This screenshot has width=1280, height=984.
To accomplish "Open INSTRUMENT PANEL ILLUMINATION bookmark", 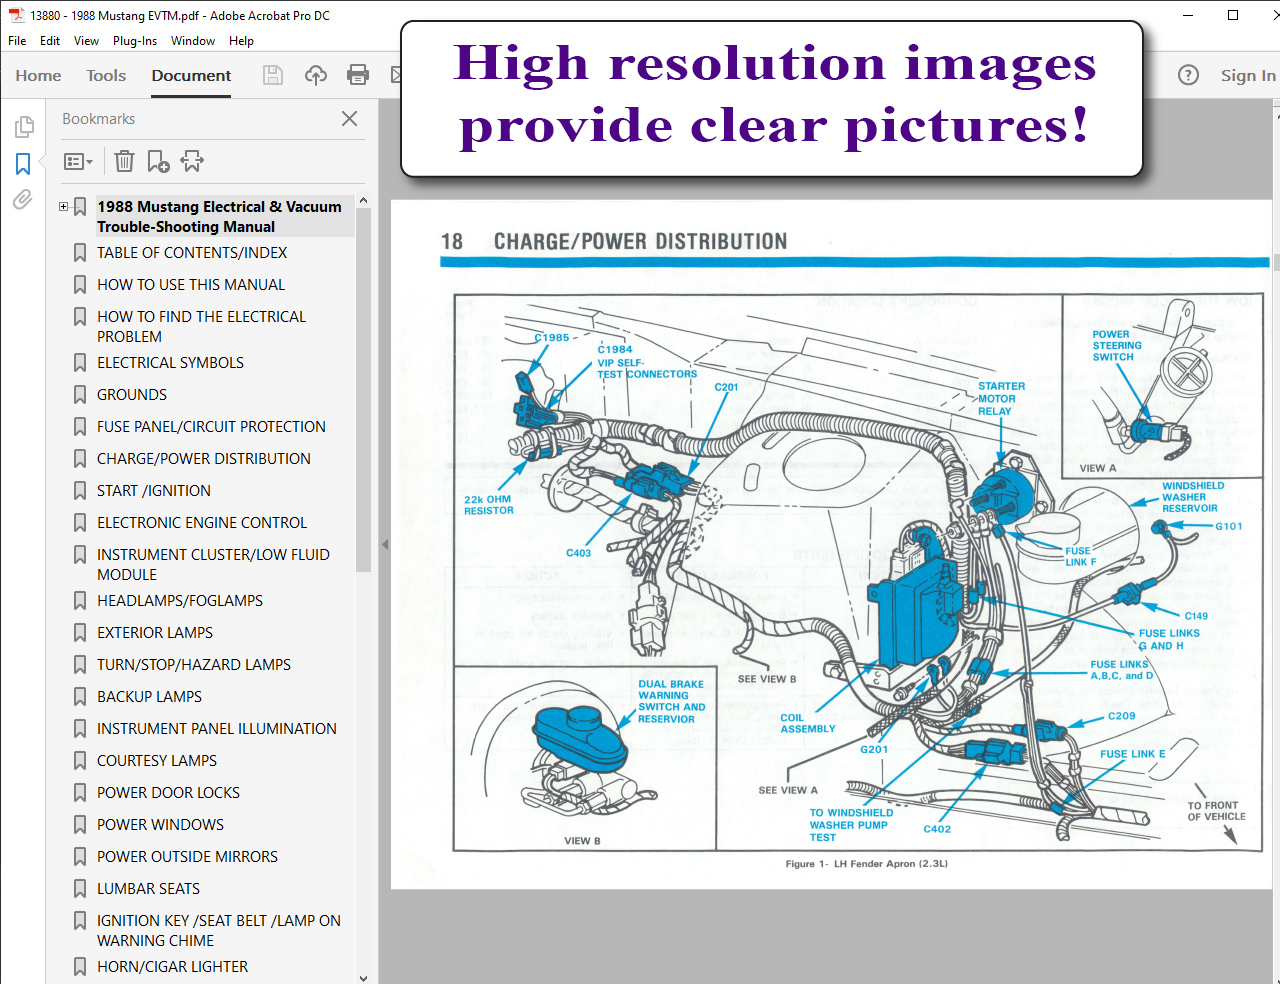I will 217,729.
